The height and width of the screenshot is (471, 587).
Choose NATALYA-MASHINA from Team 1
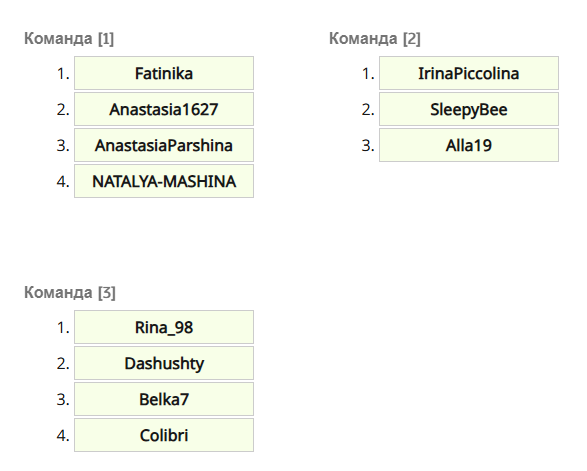click(164, 181)
